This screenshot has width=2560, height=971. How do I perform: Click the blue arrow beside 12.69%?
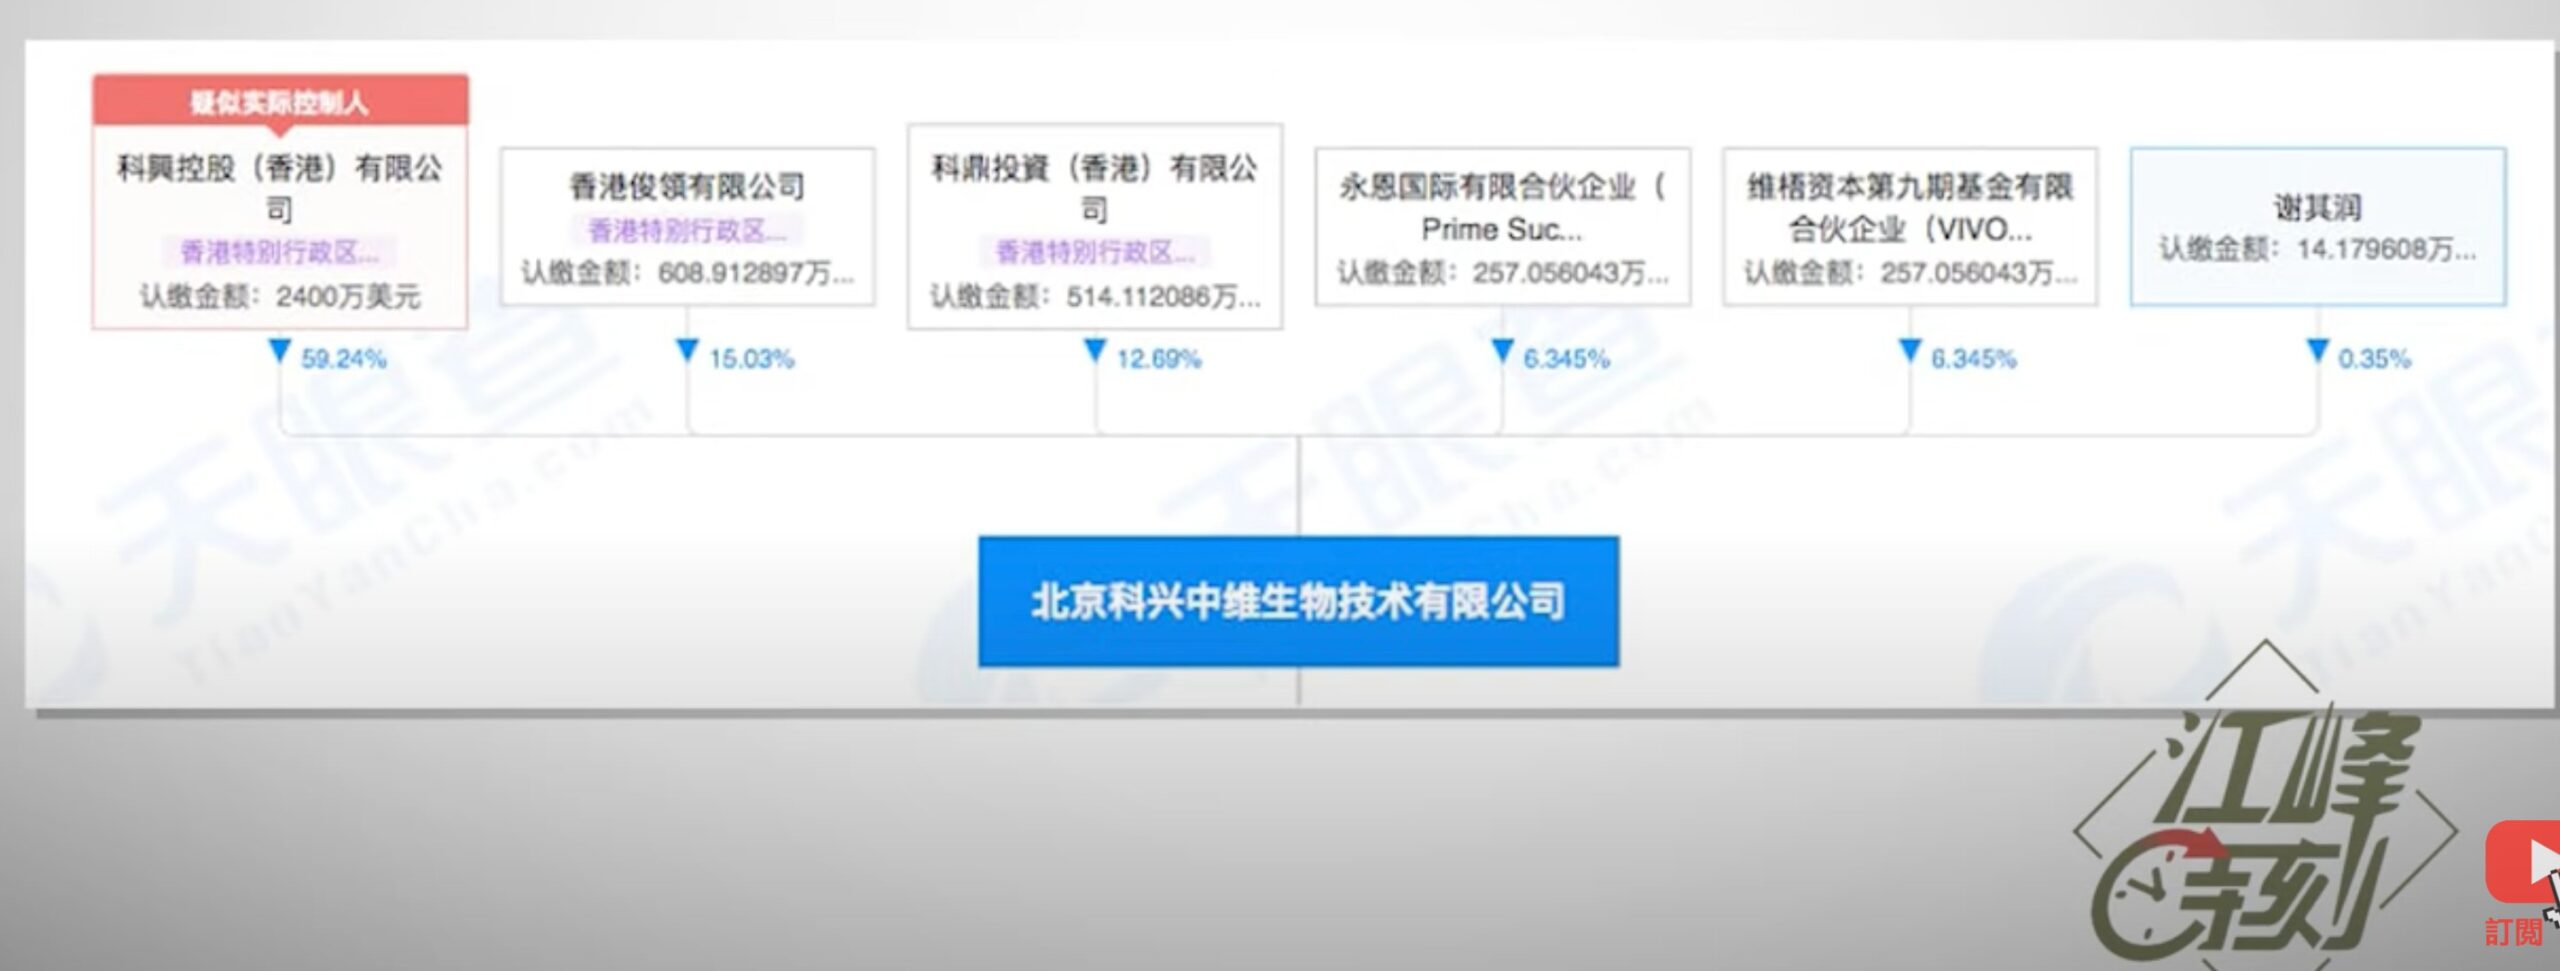pyautogui.click(x=1095, y=351)
